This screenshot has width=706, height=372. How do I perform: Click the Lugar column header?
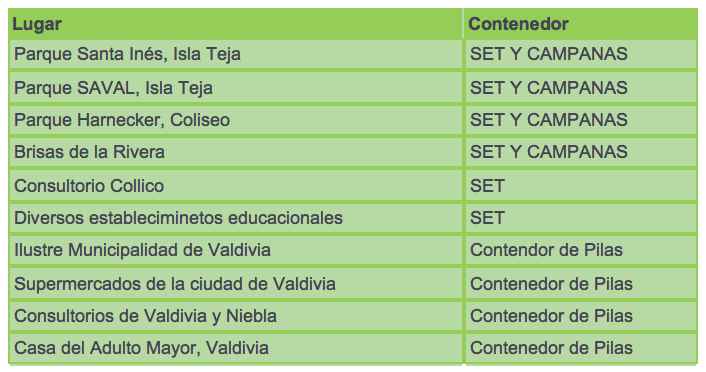[x=235, y=24]
